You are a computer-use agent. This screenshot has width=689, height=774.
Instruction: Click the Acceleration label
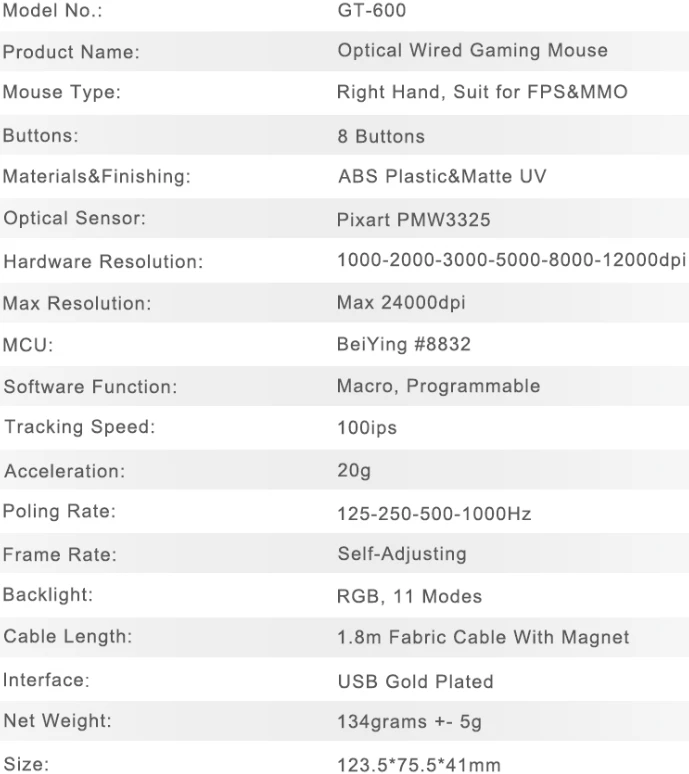pos(65,471)
